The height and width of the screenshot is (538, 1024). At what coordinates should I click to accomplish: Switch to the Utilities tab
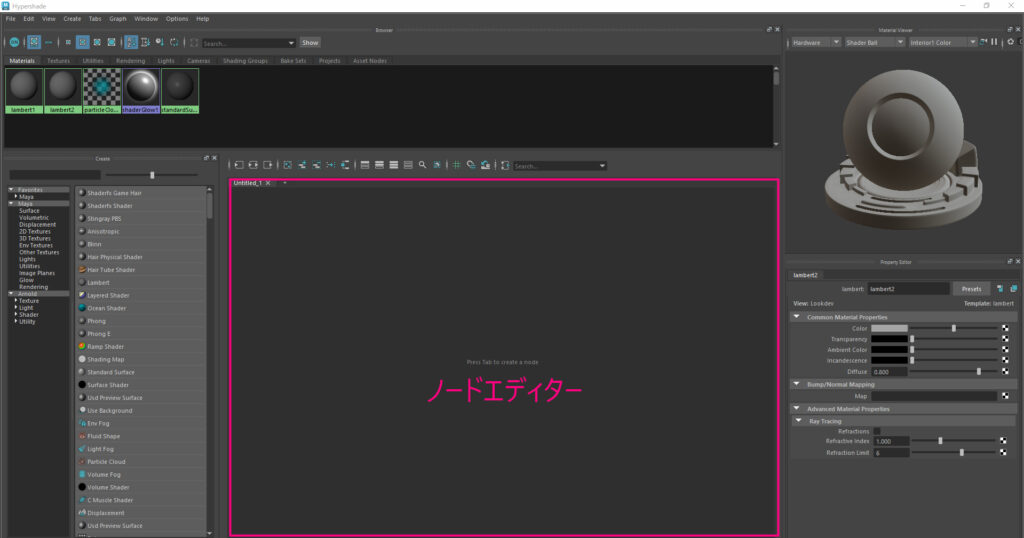(93, 61)
